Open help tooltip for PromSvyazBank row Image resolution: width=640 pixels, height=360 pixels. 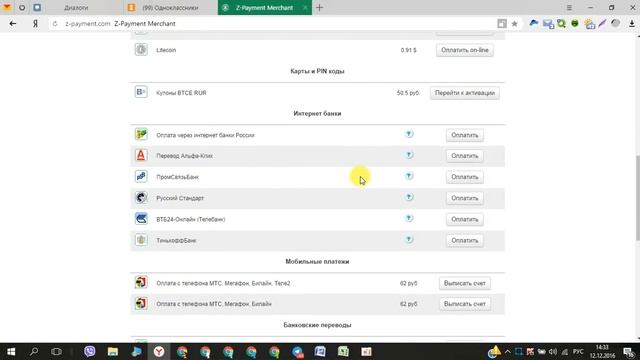click(x=409, y=176)
